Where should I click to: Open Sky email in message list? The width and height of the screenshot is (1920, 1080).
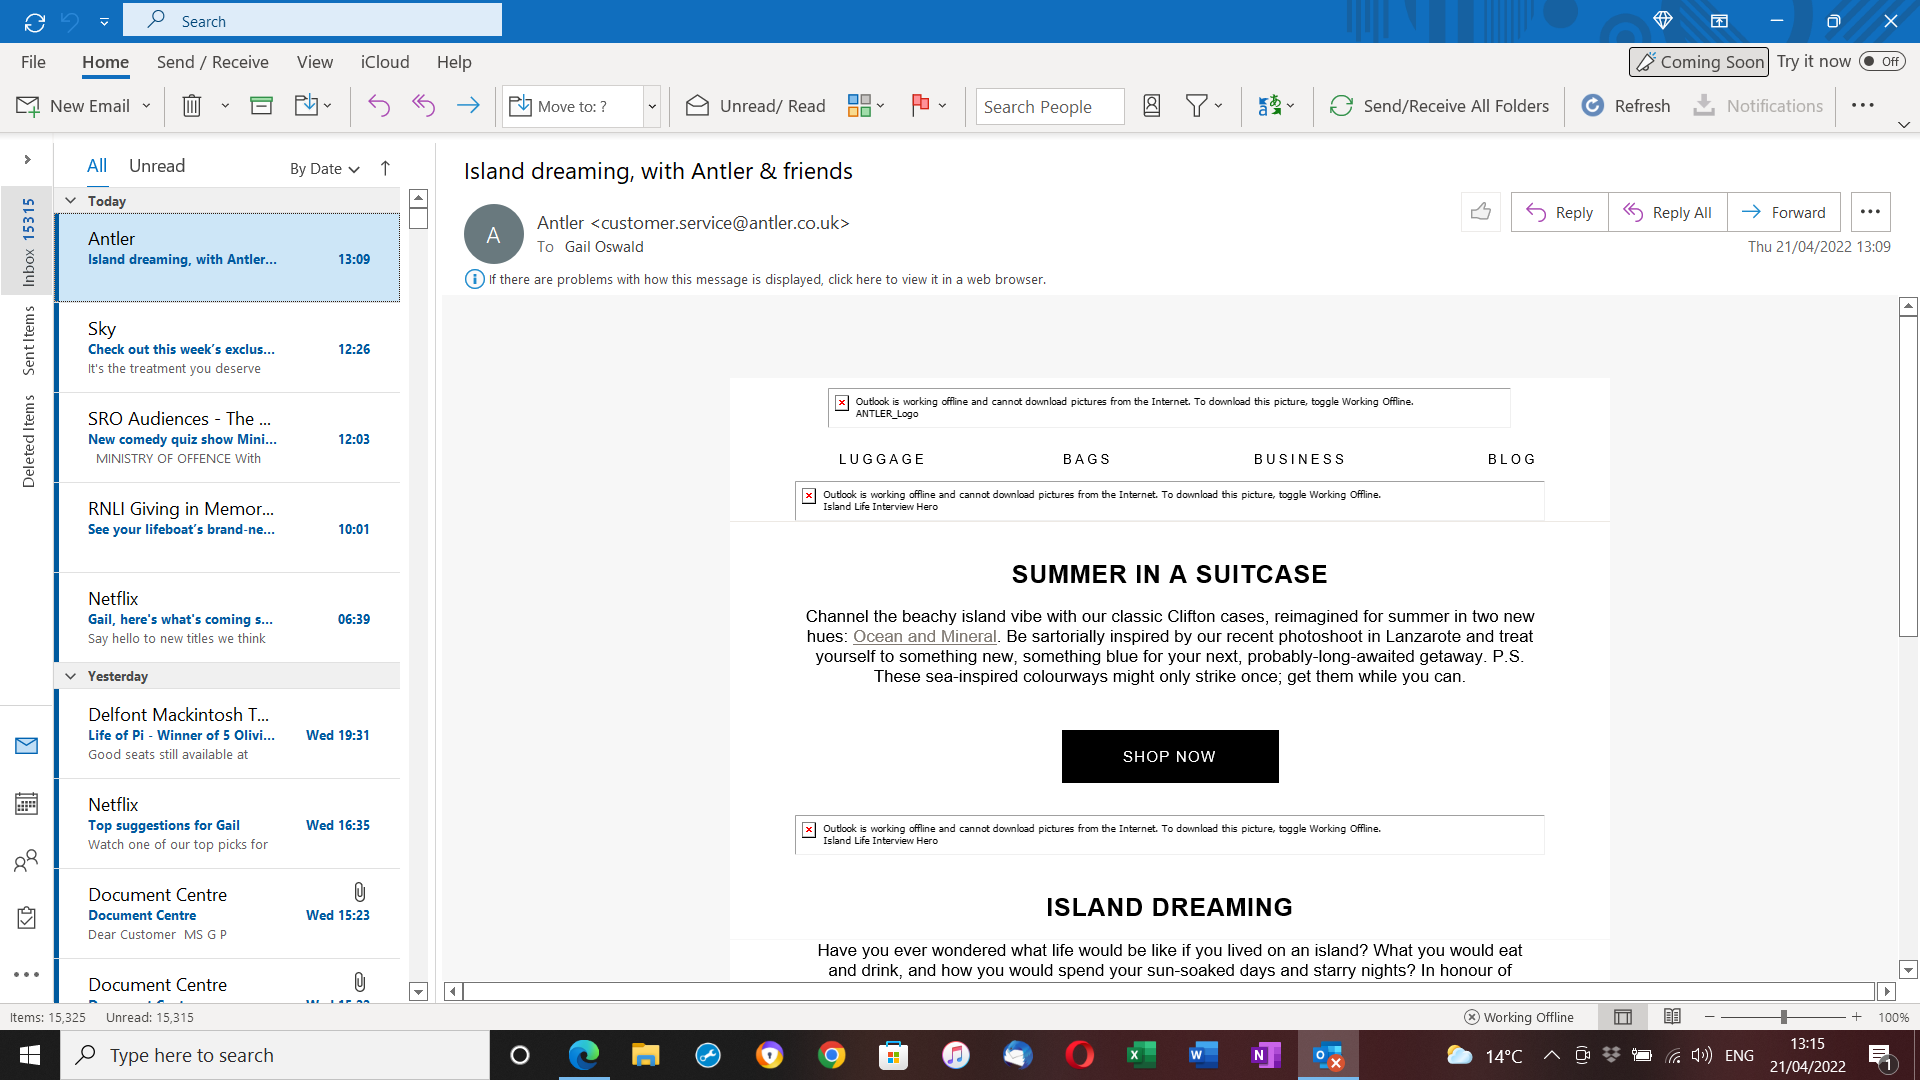point(228,347)
